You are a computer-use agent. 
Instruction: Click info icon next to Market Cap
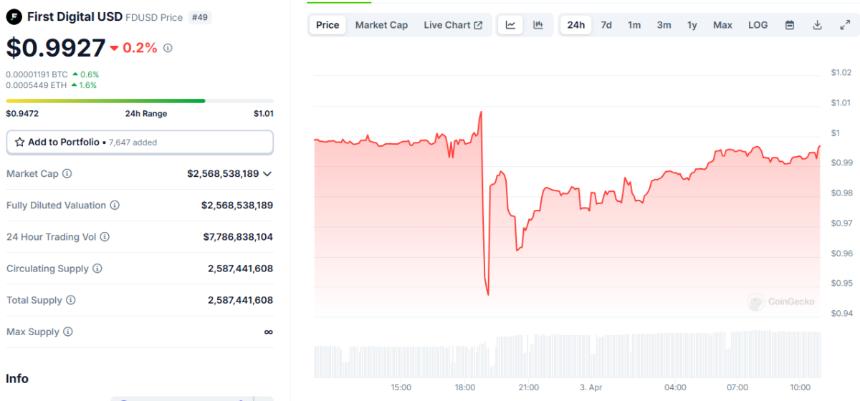click(67, 174)
